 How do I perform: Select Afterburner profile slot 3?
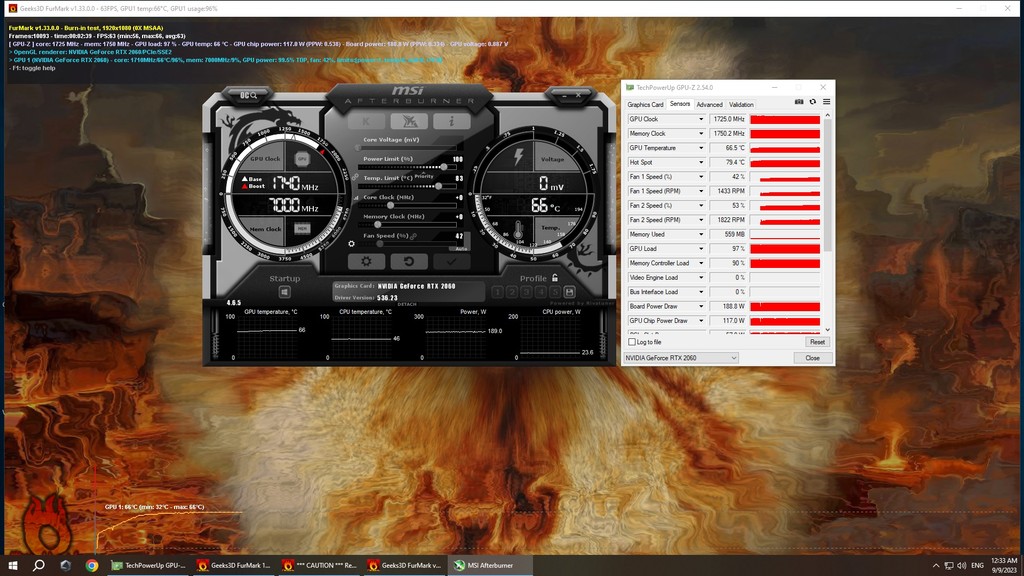click(526, 292)
